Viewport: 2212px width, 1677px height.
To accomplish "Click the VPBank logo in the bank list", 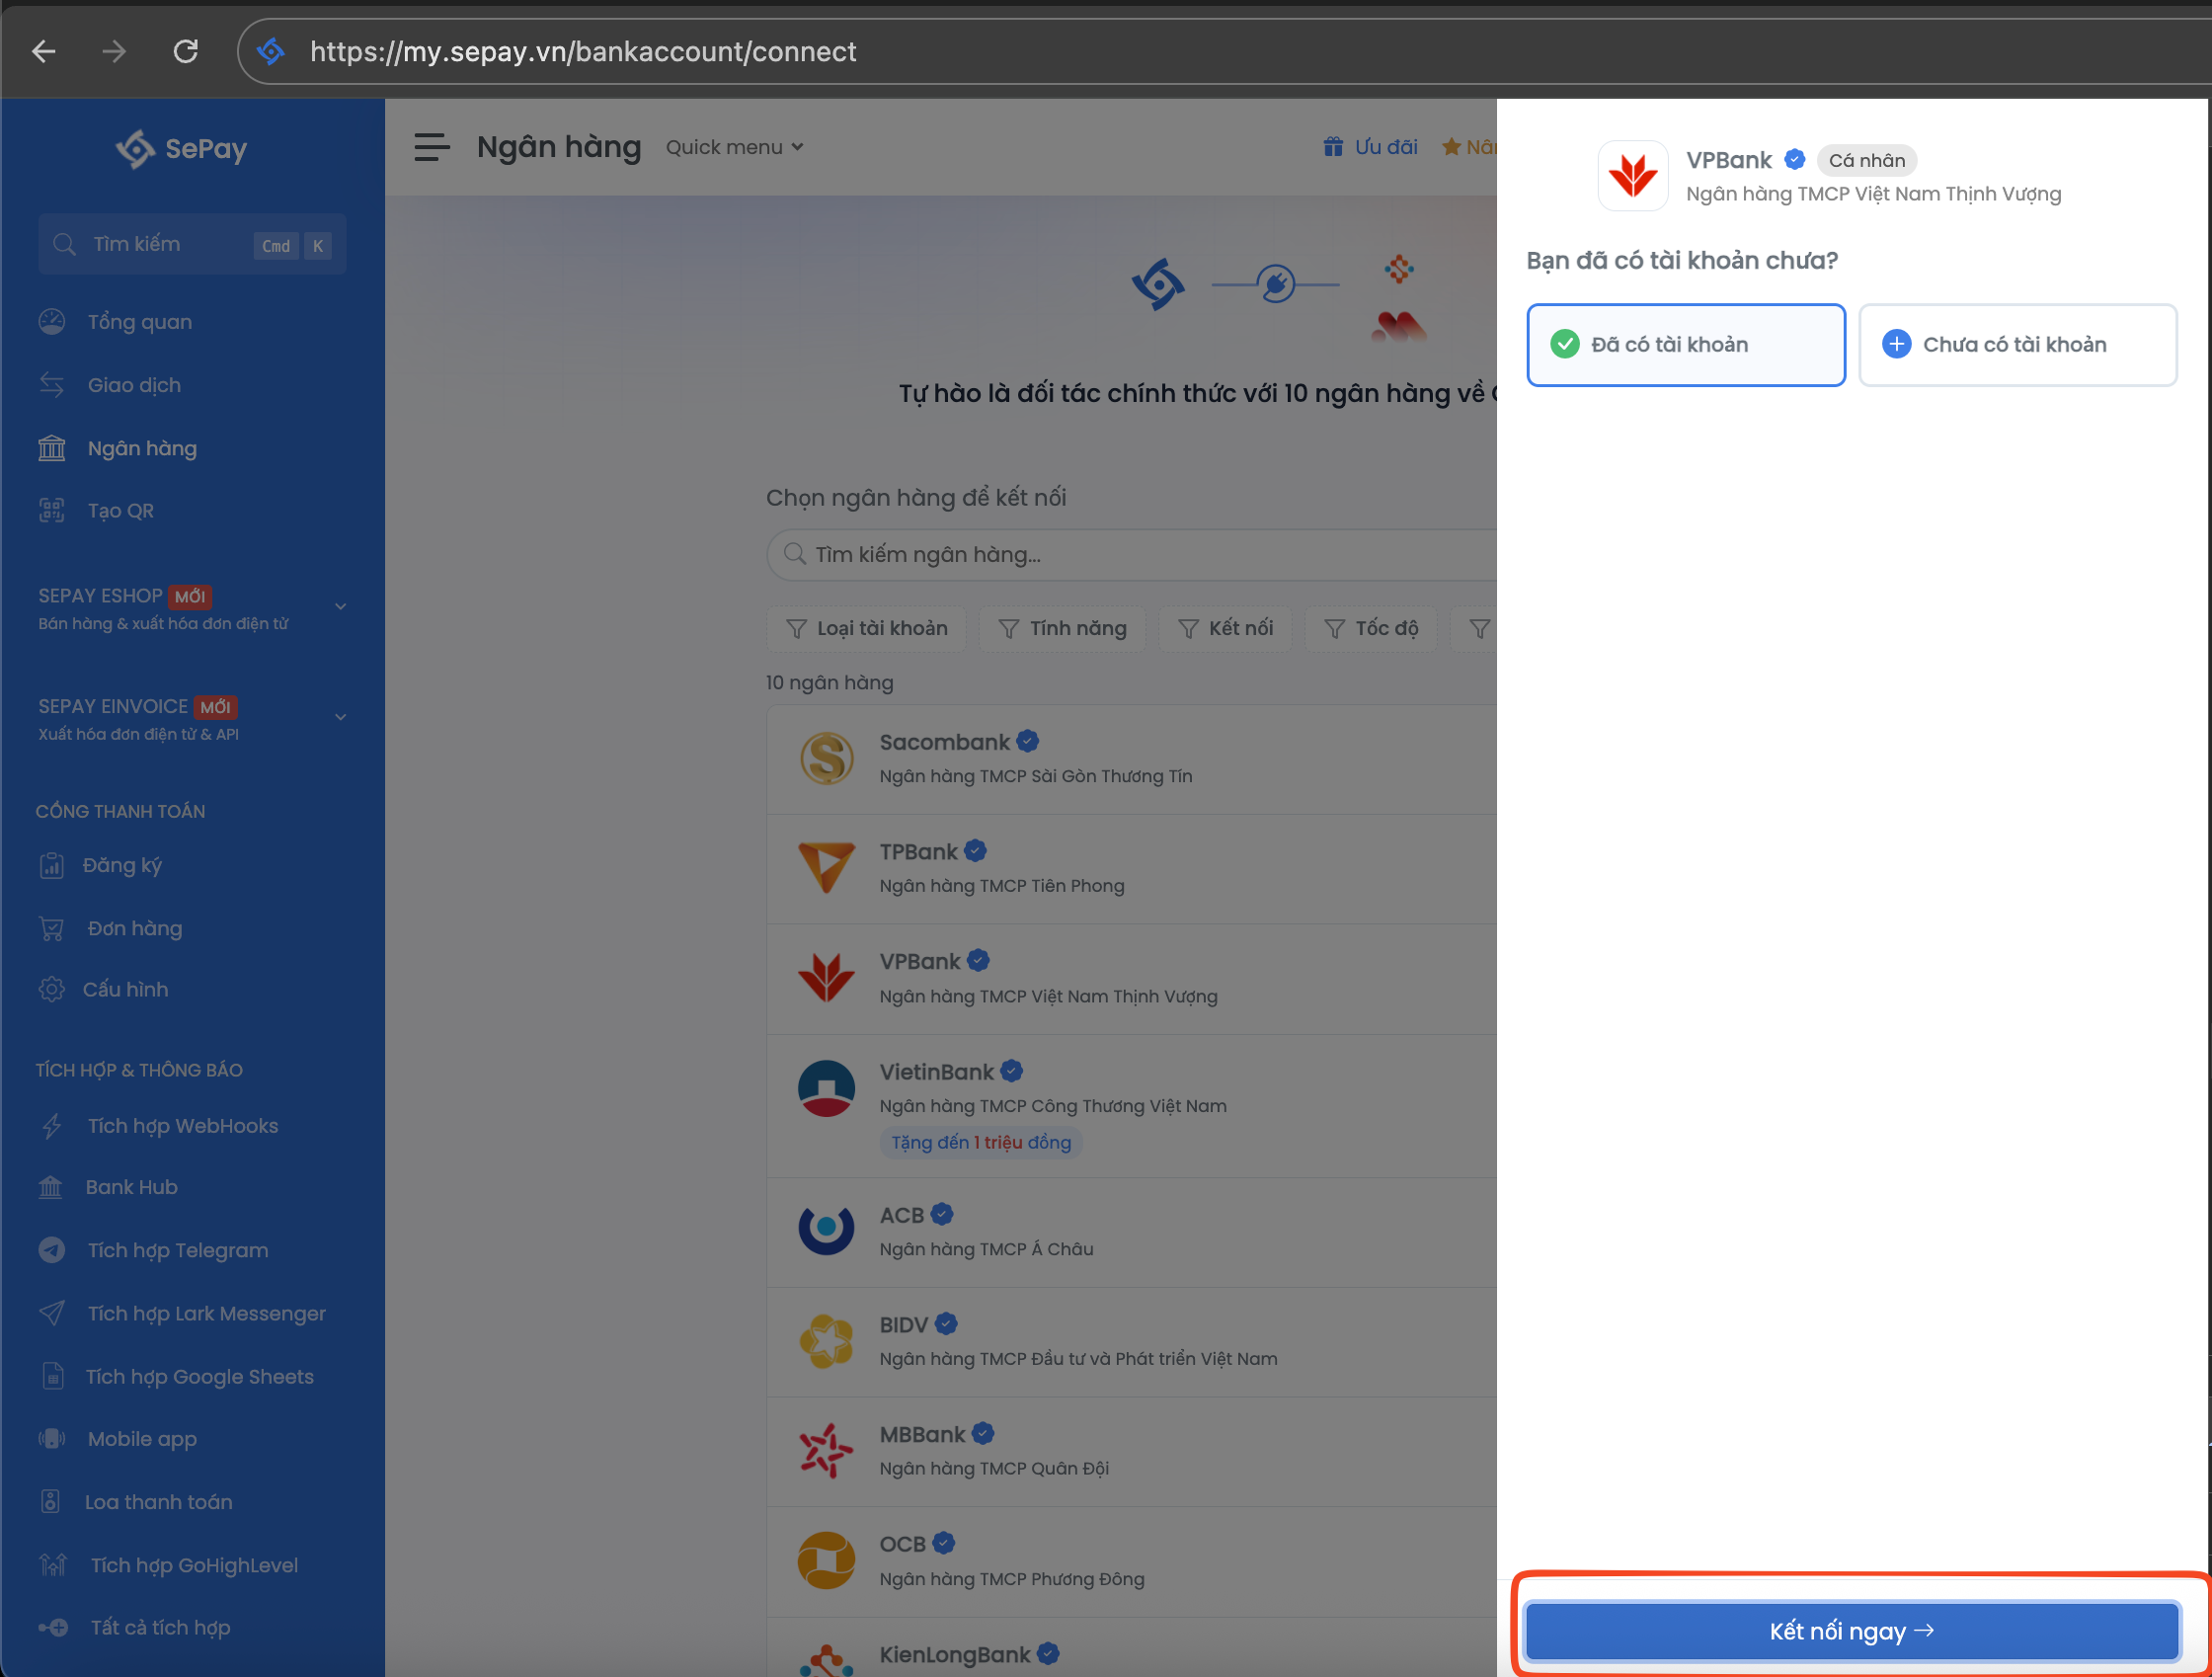I will tap(826, 977).
